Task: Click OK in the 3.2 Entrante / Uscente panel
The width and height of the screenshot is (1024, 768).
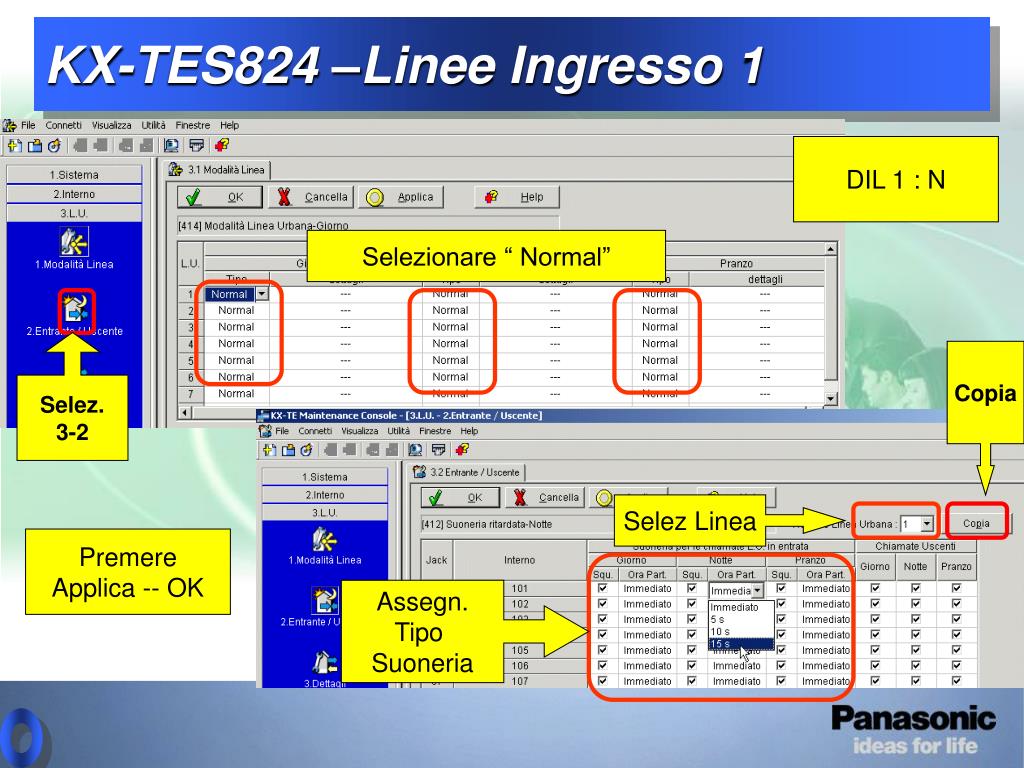Action: pos(462,498)
